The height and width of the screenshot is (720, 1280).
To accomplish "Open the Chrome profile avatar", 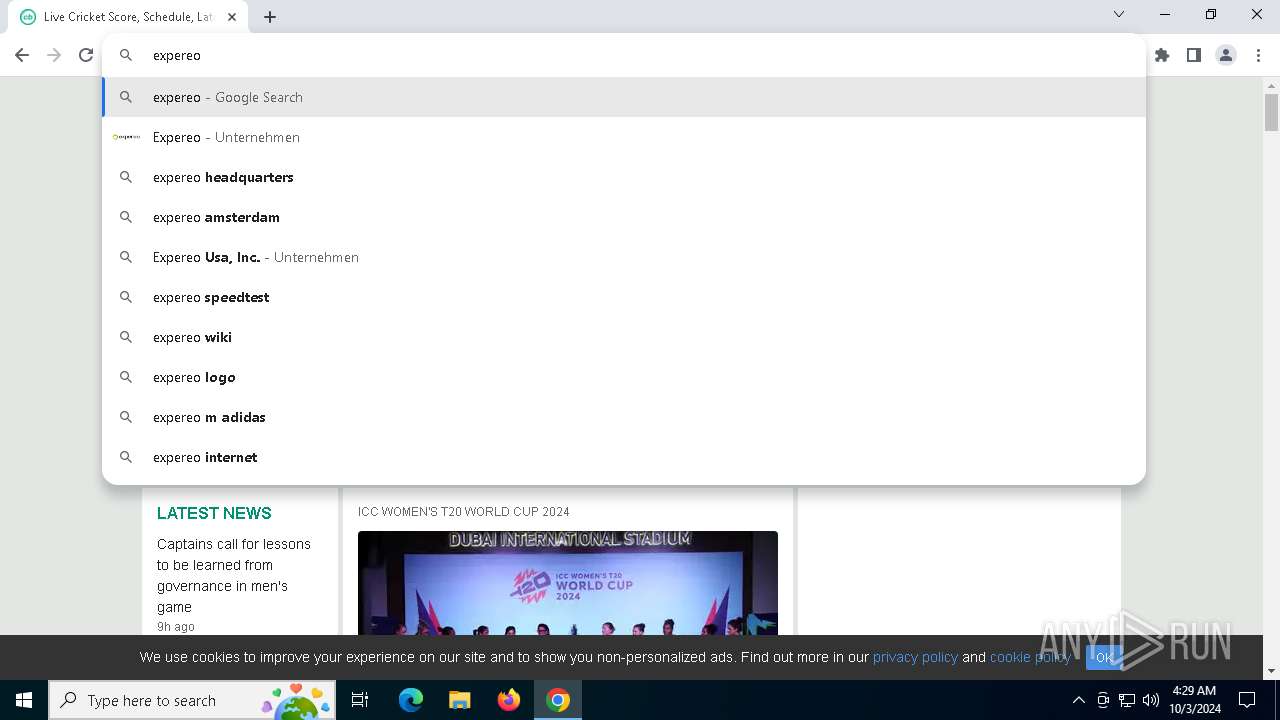I will click(1226, 55).
